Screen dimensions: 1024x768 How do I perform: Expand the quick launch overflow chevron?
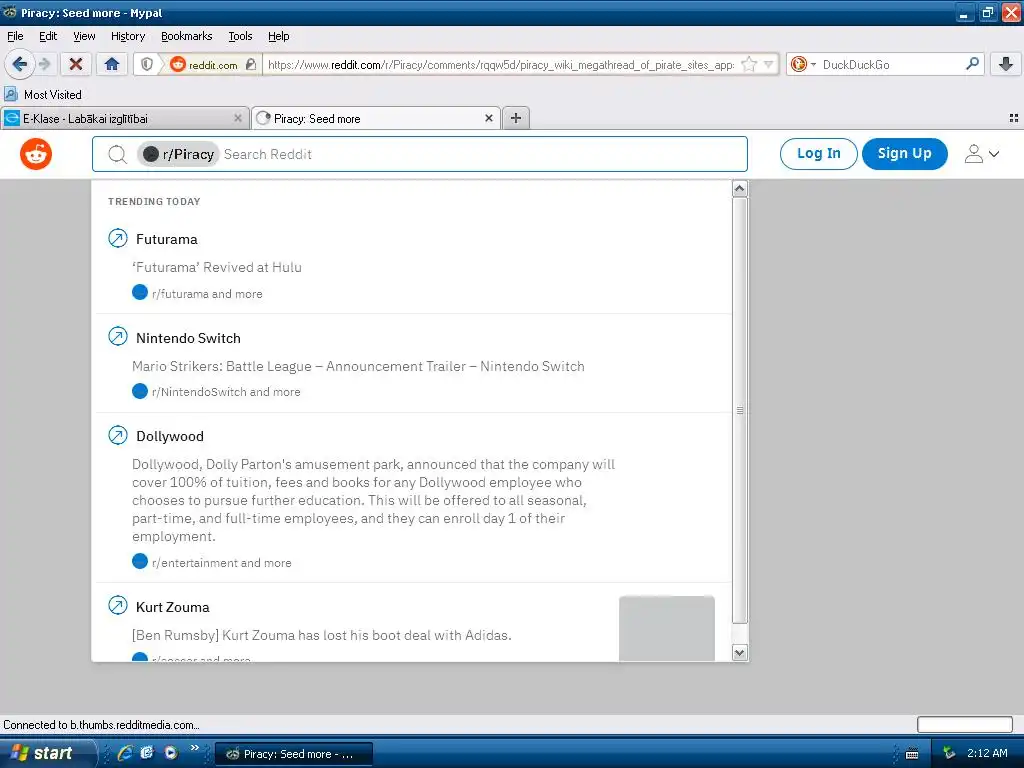click(x=195, y=748)
